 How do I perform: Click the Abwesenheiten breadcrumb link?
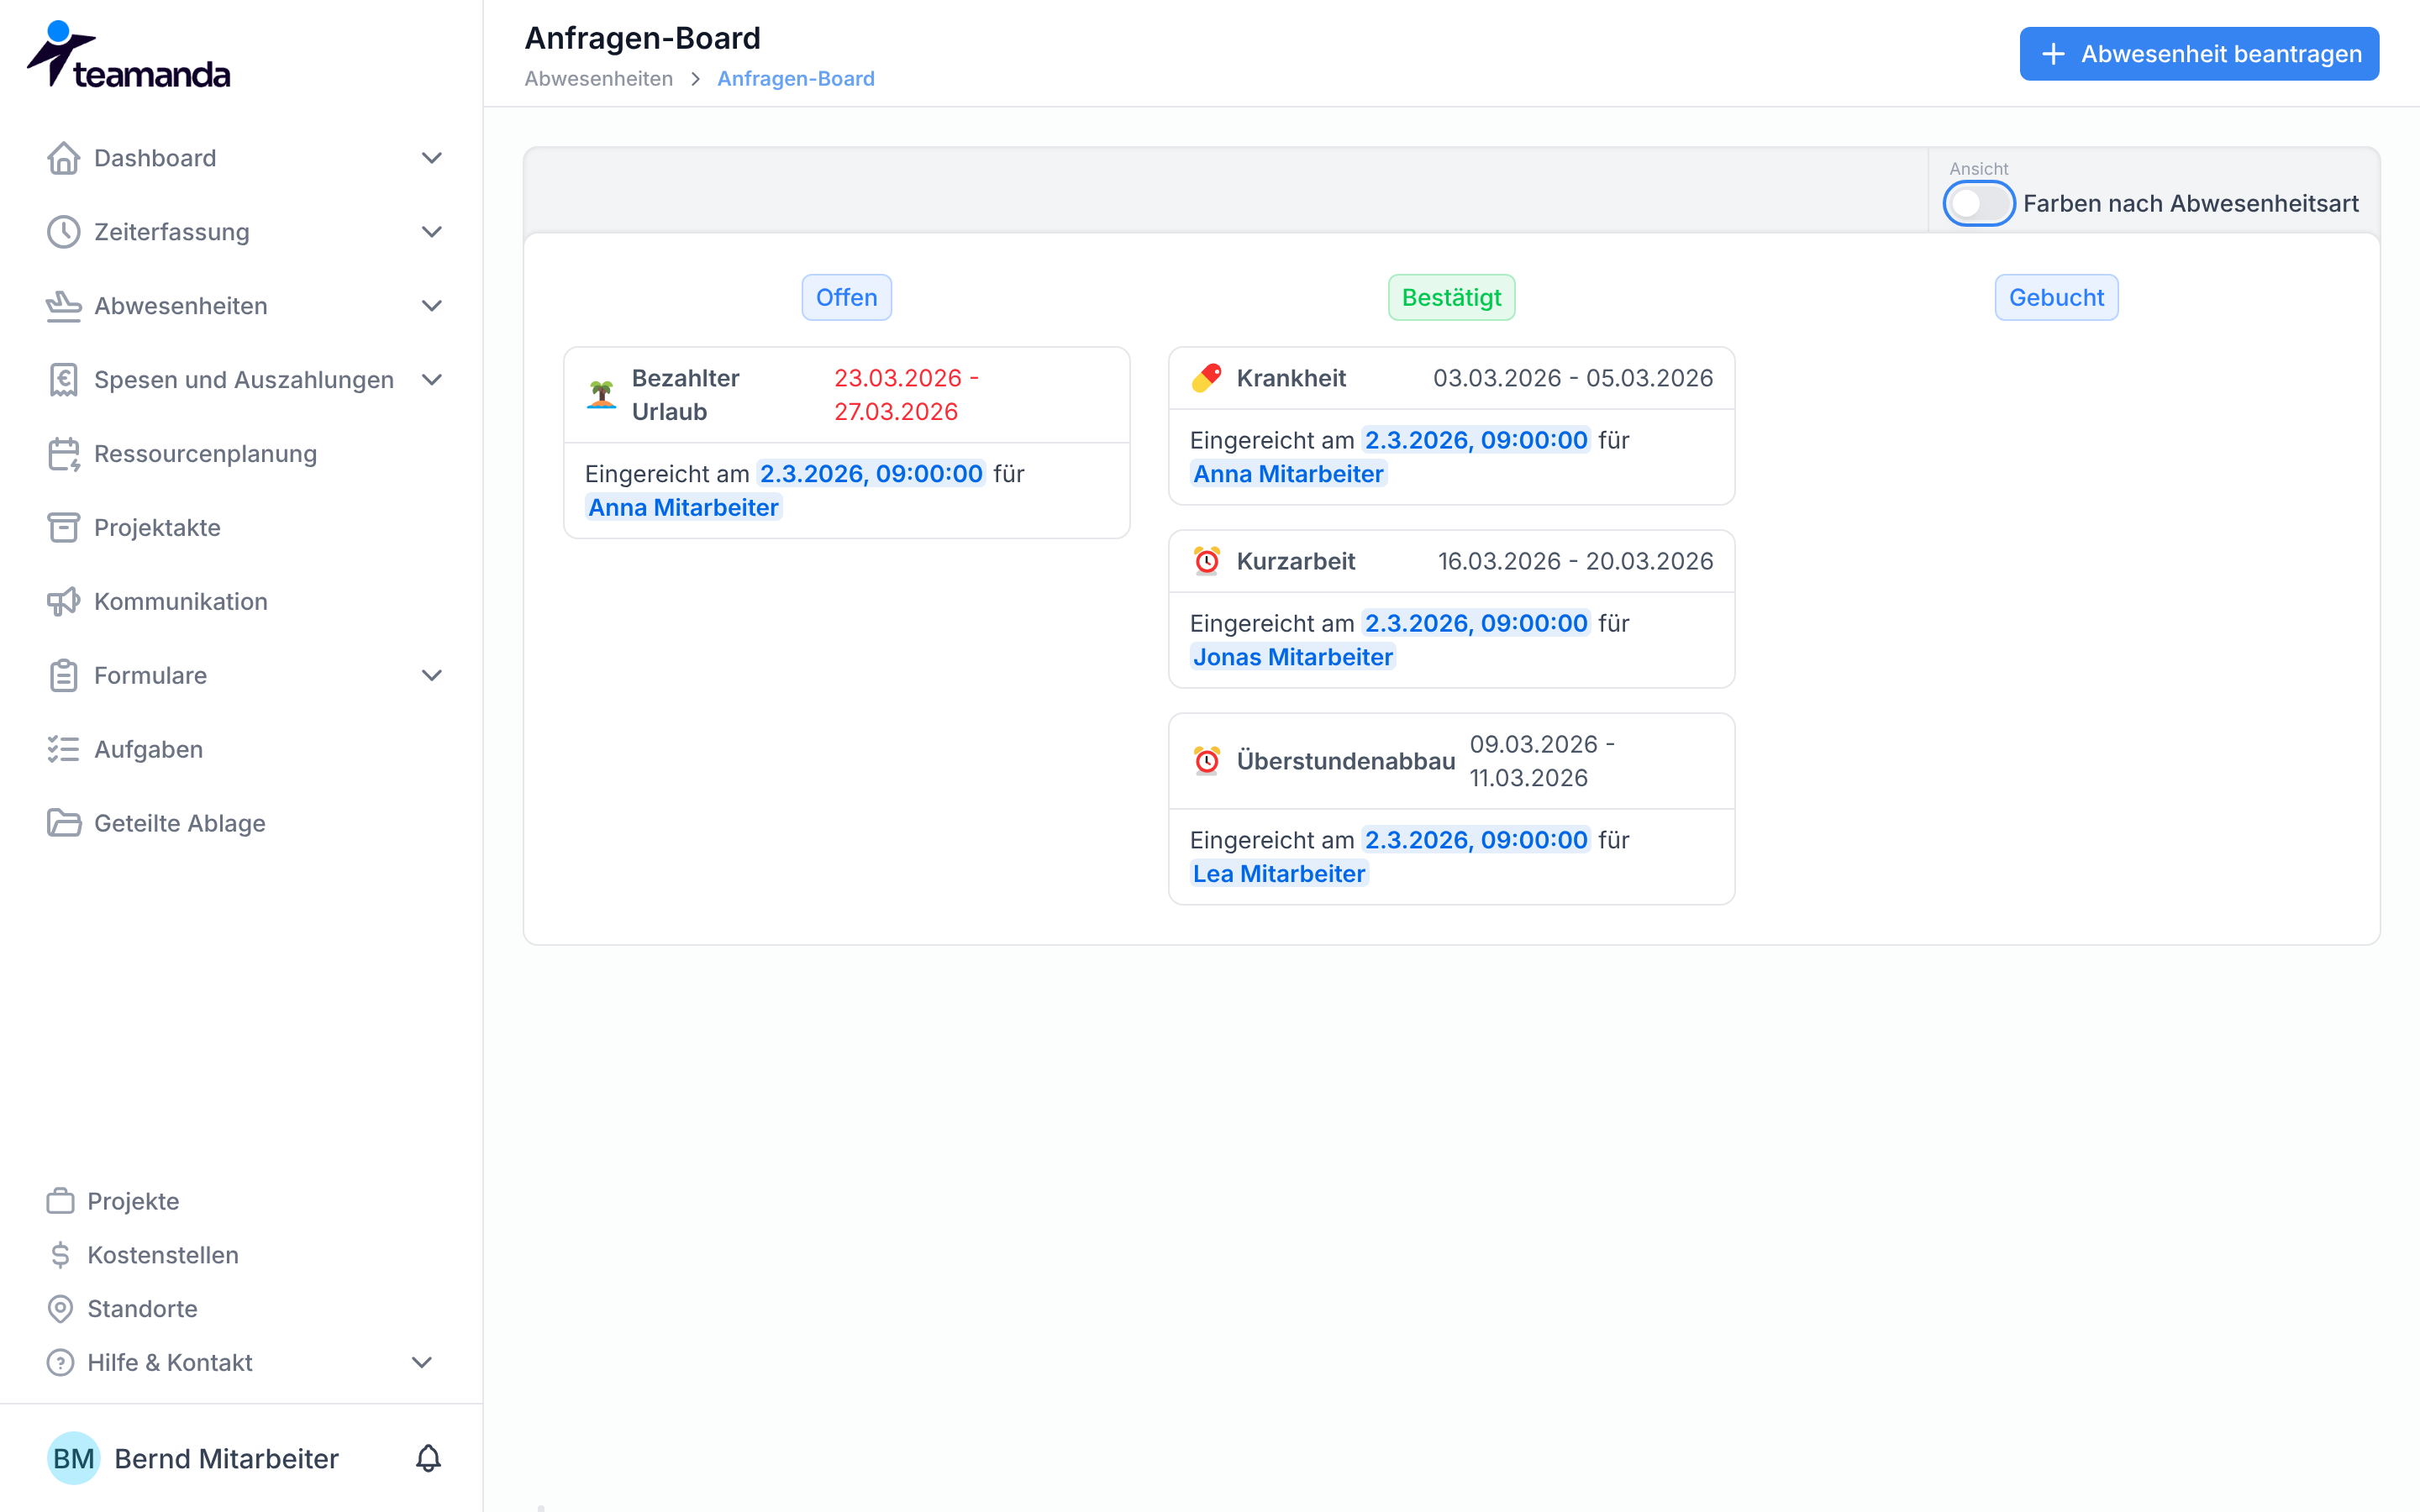pyautogui.click(x=598, y=79)
